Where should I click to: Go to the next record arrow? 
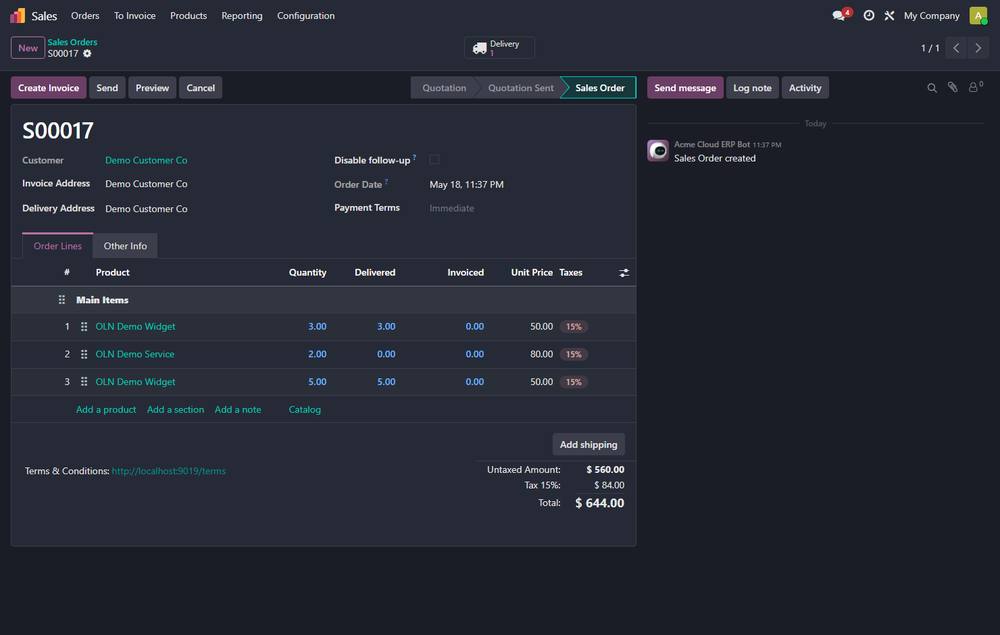tap(978, 48)
